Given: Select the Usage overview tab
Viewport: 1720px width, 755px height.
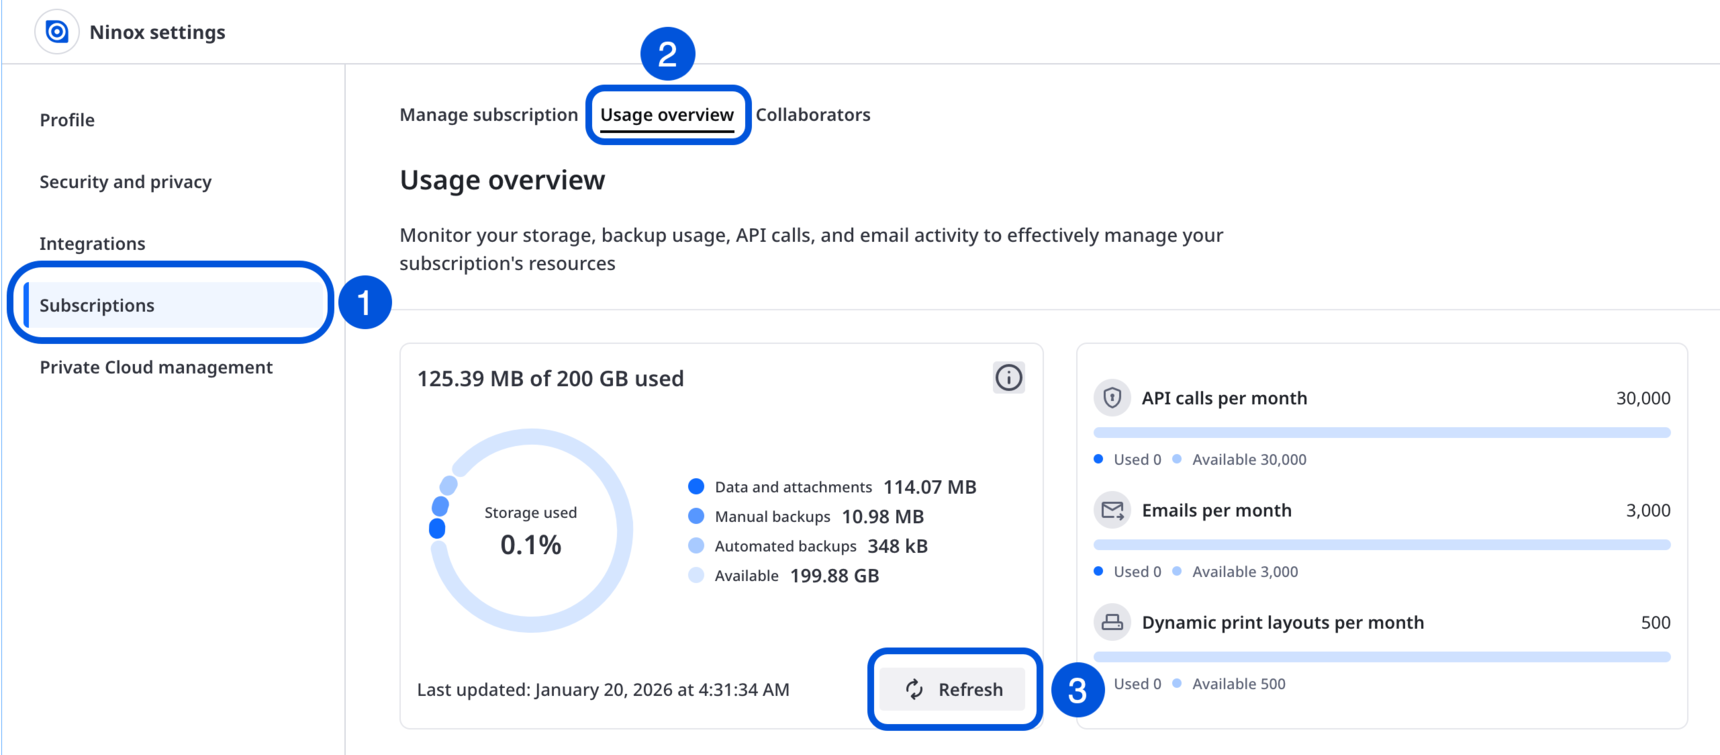Looking at the screenshot, I should click(667, 115).
